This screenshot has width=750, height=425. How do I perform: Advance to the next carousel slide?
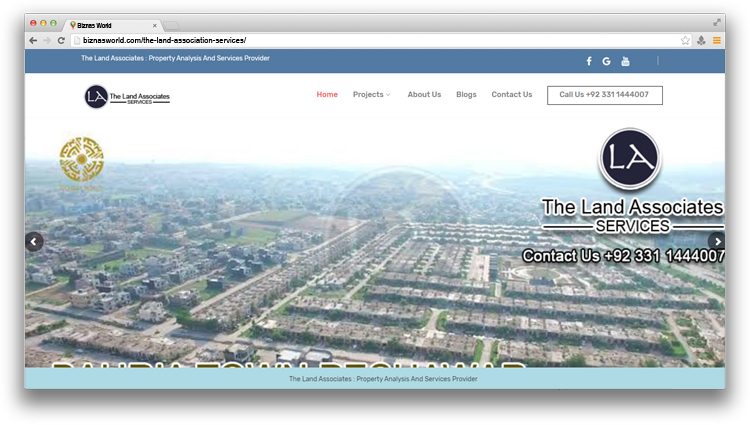pyautogui.click(x=716, y=241)
